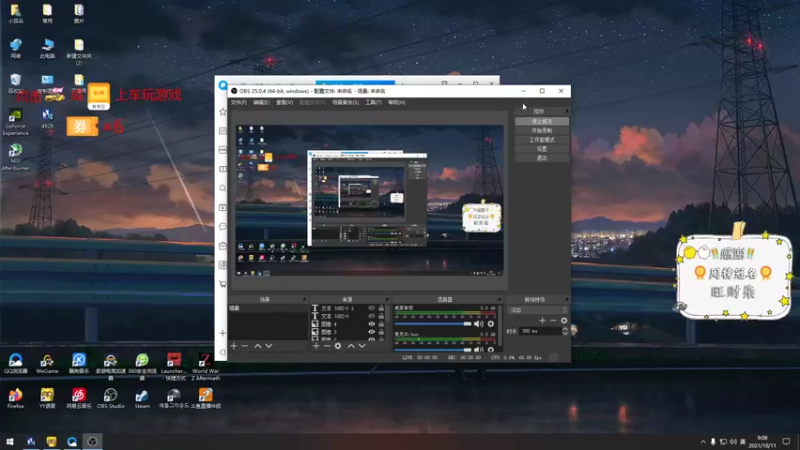This screenshot has width=800, height=450.
Task: Move the scene up in Scenes panel
Action: (x=258, y=346)
